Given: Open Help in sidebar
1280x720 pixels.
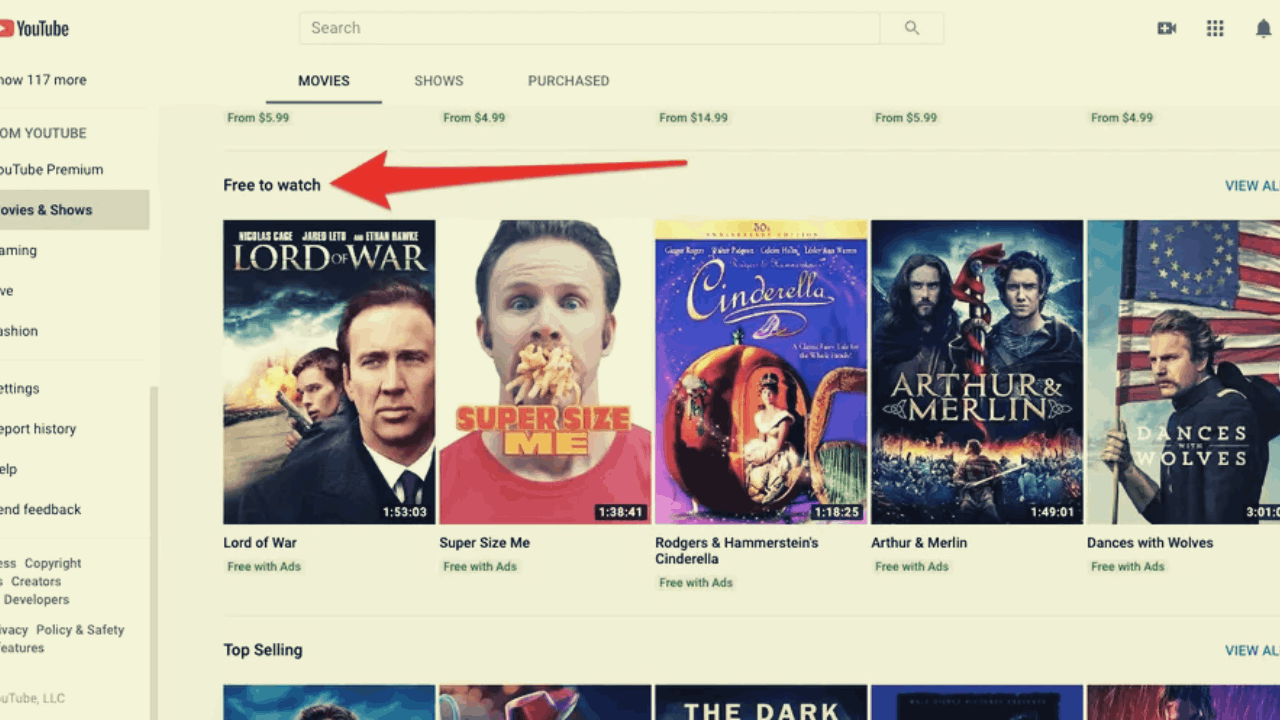Looking at the screenshot, I should [9, 469].
